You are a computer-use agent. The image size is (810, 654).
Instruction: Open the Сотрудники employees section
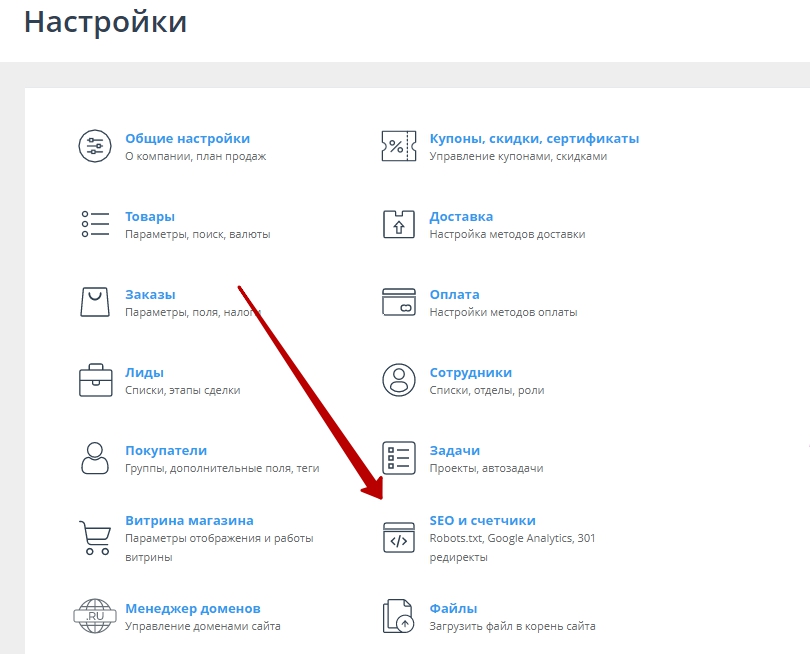[473, 371]
